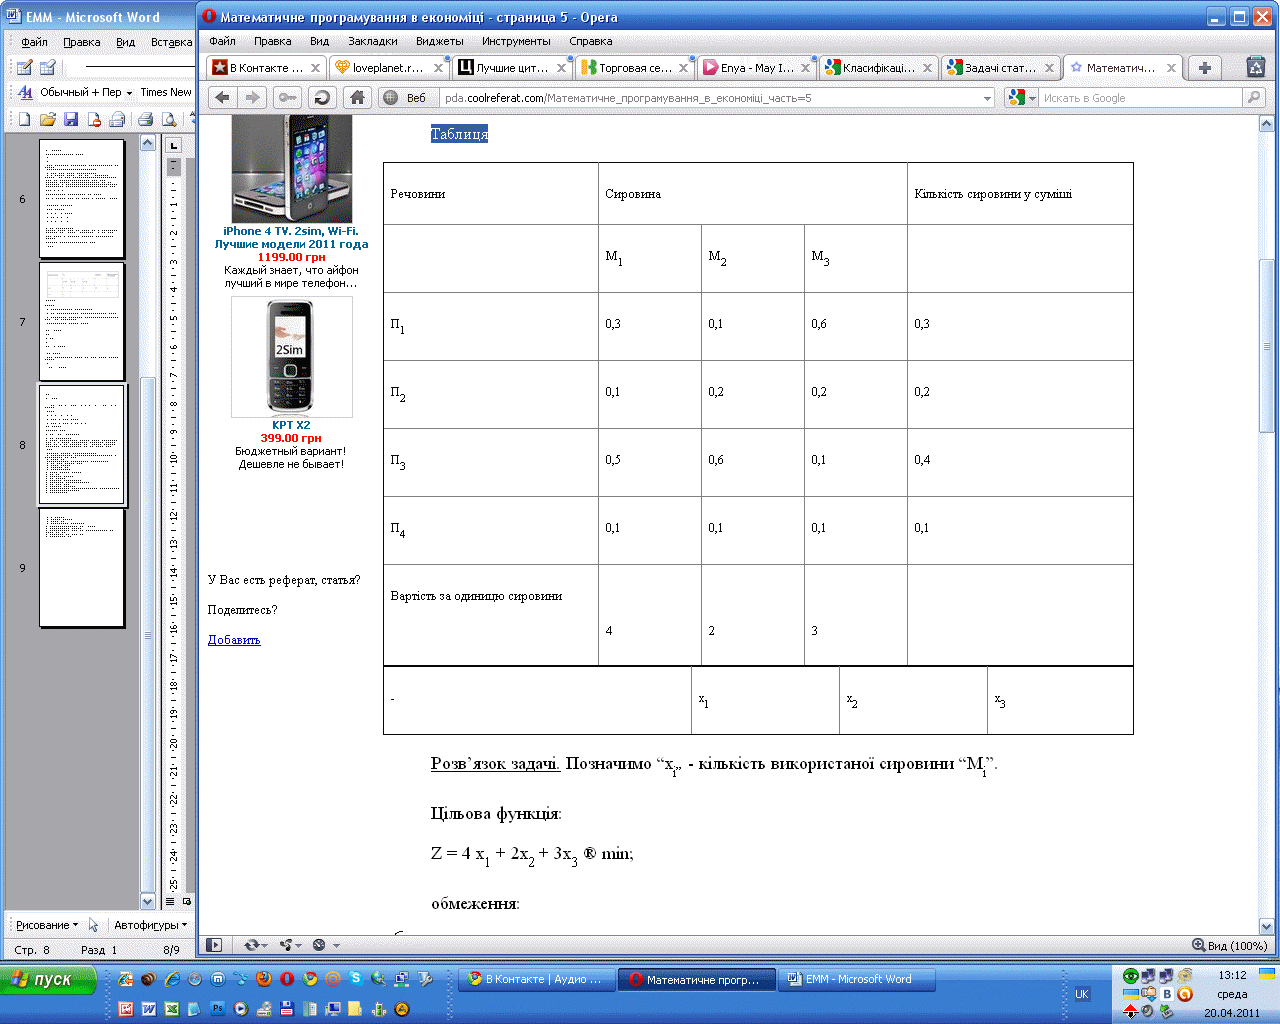Open the 'iPhone 4 TV, 2sim, Wi-Fi' ad link

point(291,231)
